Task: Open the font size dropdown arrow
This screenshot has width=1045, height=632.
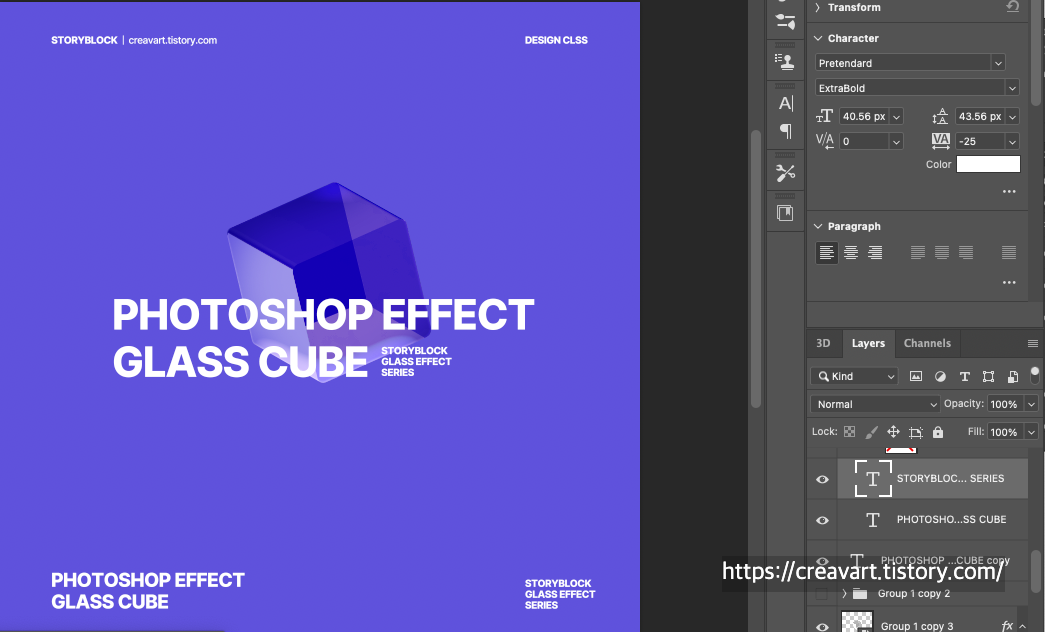Action: 896,117
